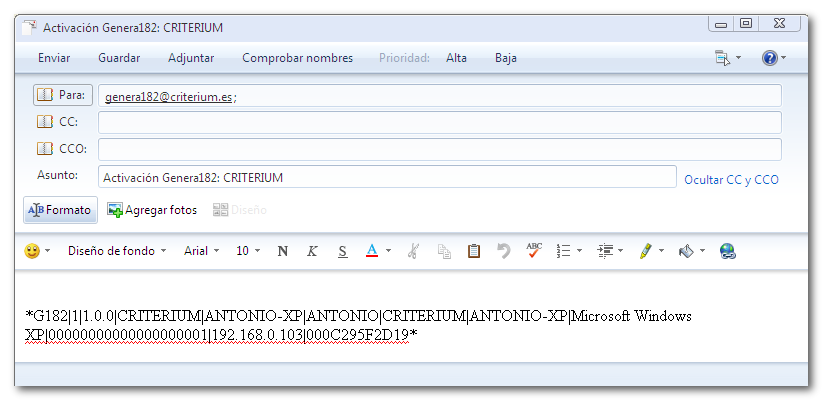This screenshot has width=822, height=400.
Task: Expand the list format dropdown arrow
Action: [x=579, y=251]
